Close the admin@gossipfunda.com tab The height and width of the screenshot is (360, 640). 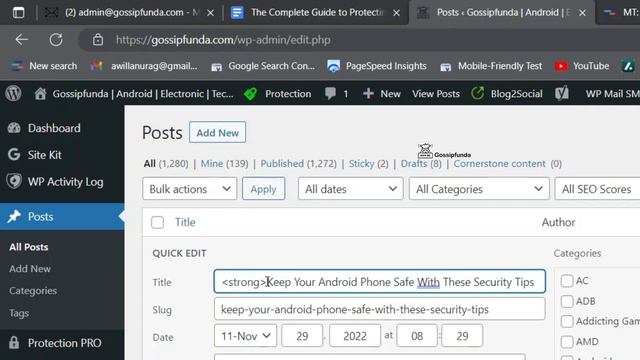210,13
